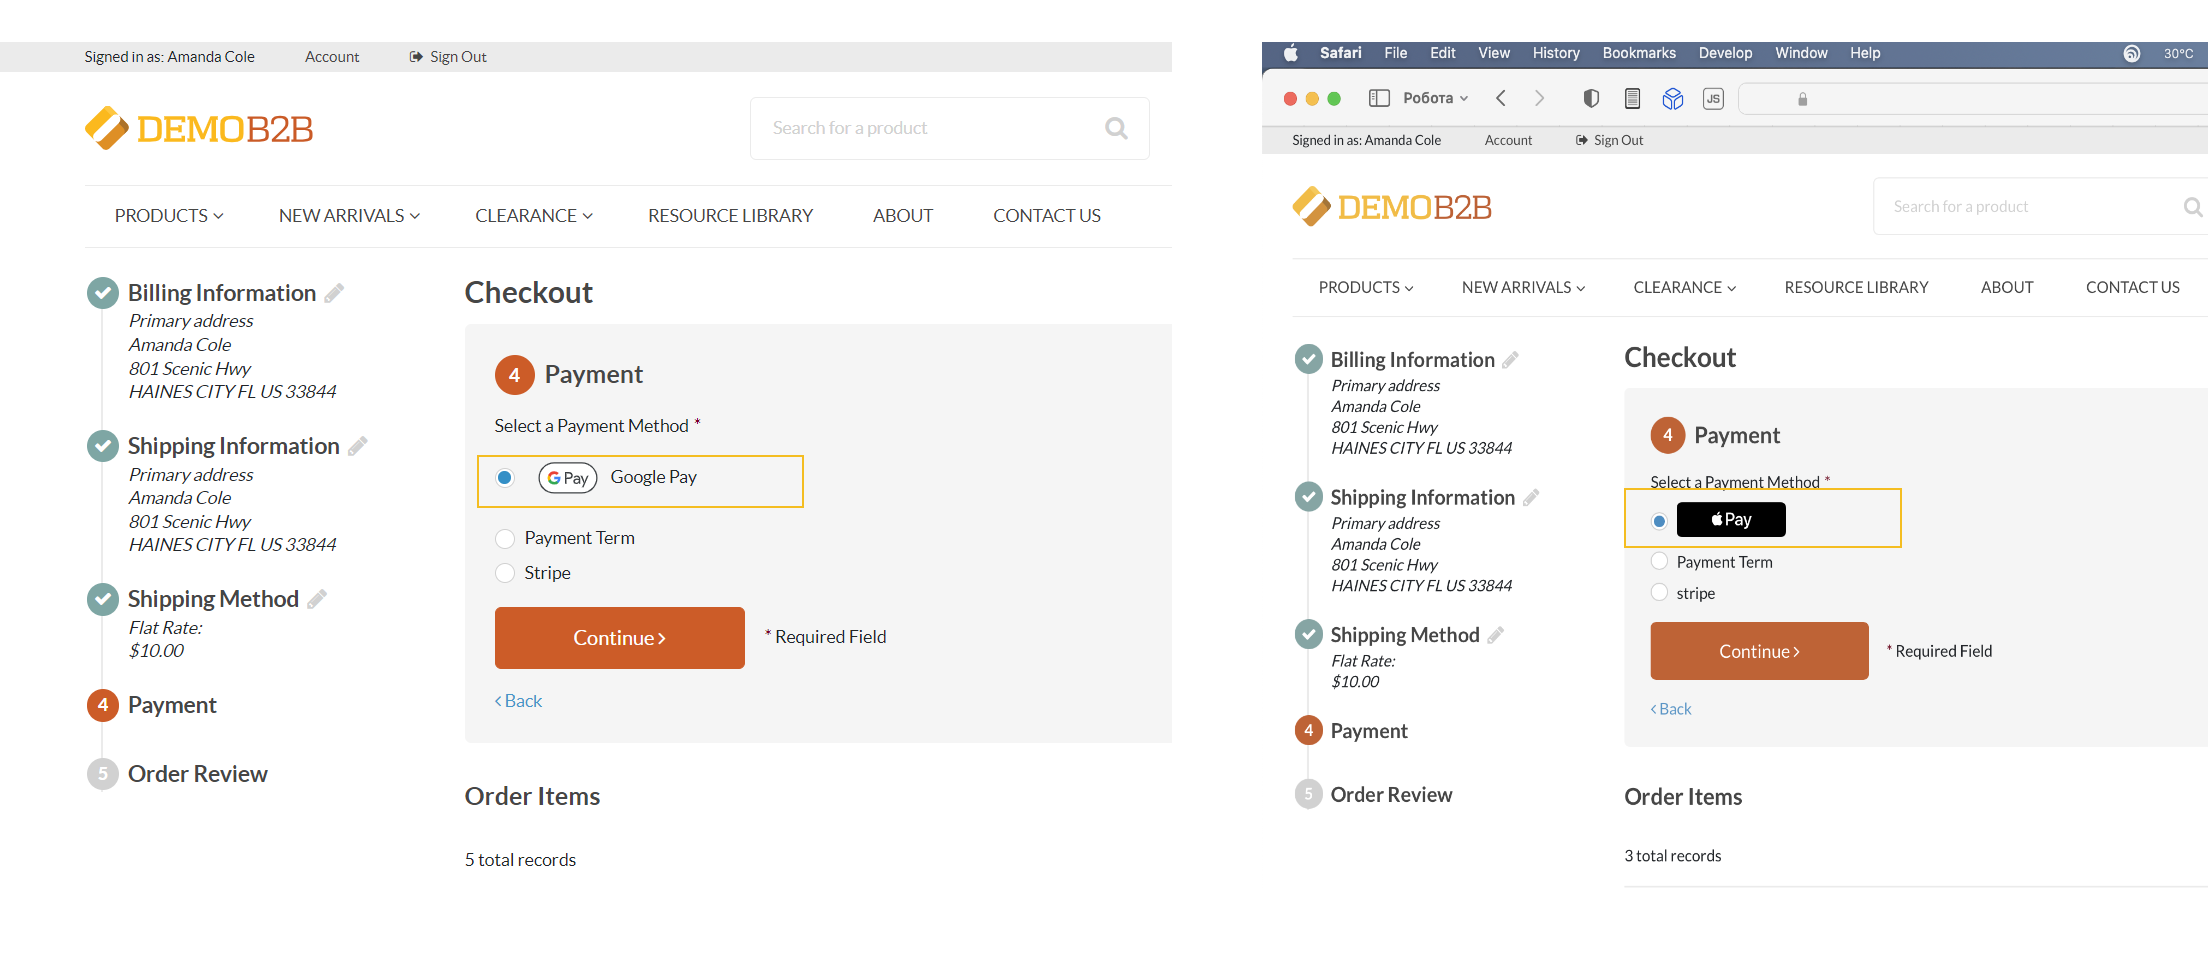The width and height of the screenshot is (2208, 966).
Task: Expand the Safari window's CLEARANCE menu
Action: point(1684,288)
